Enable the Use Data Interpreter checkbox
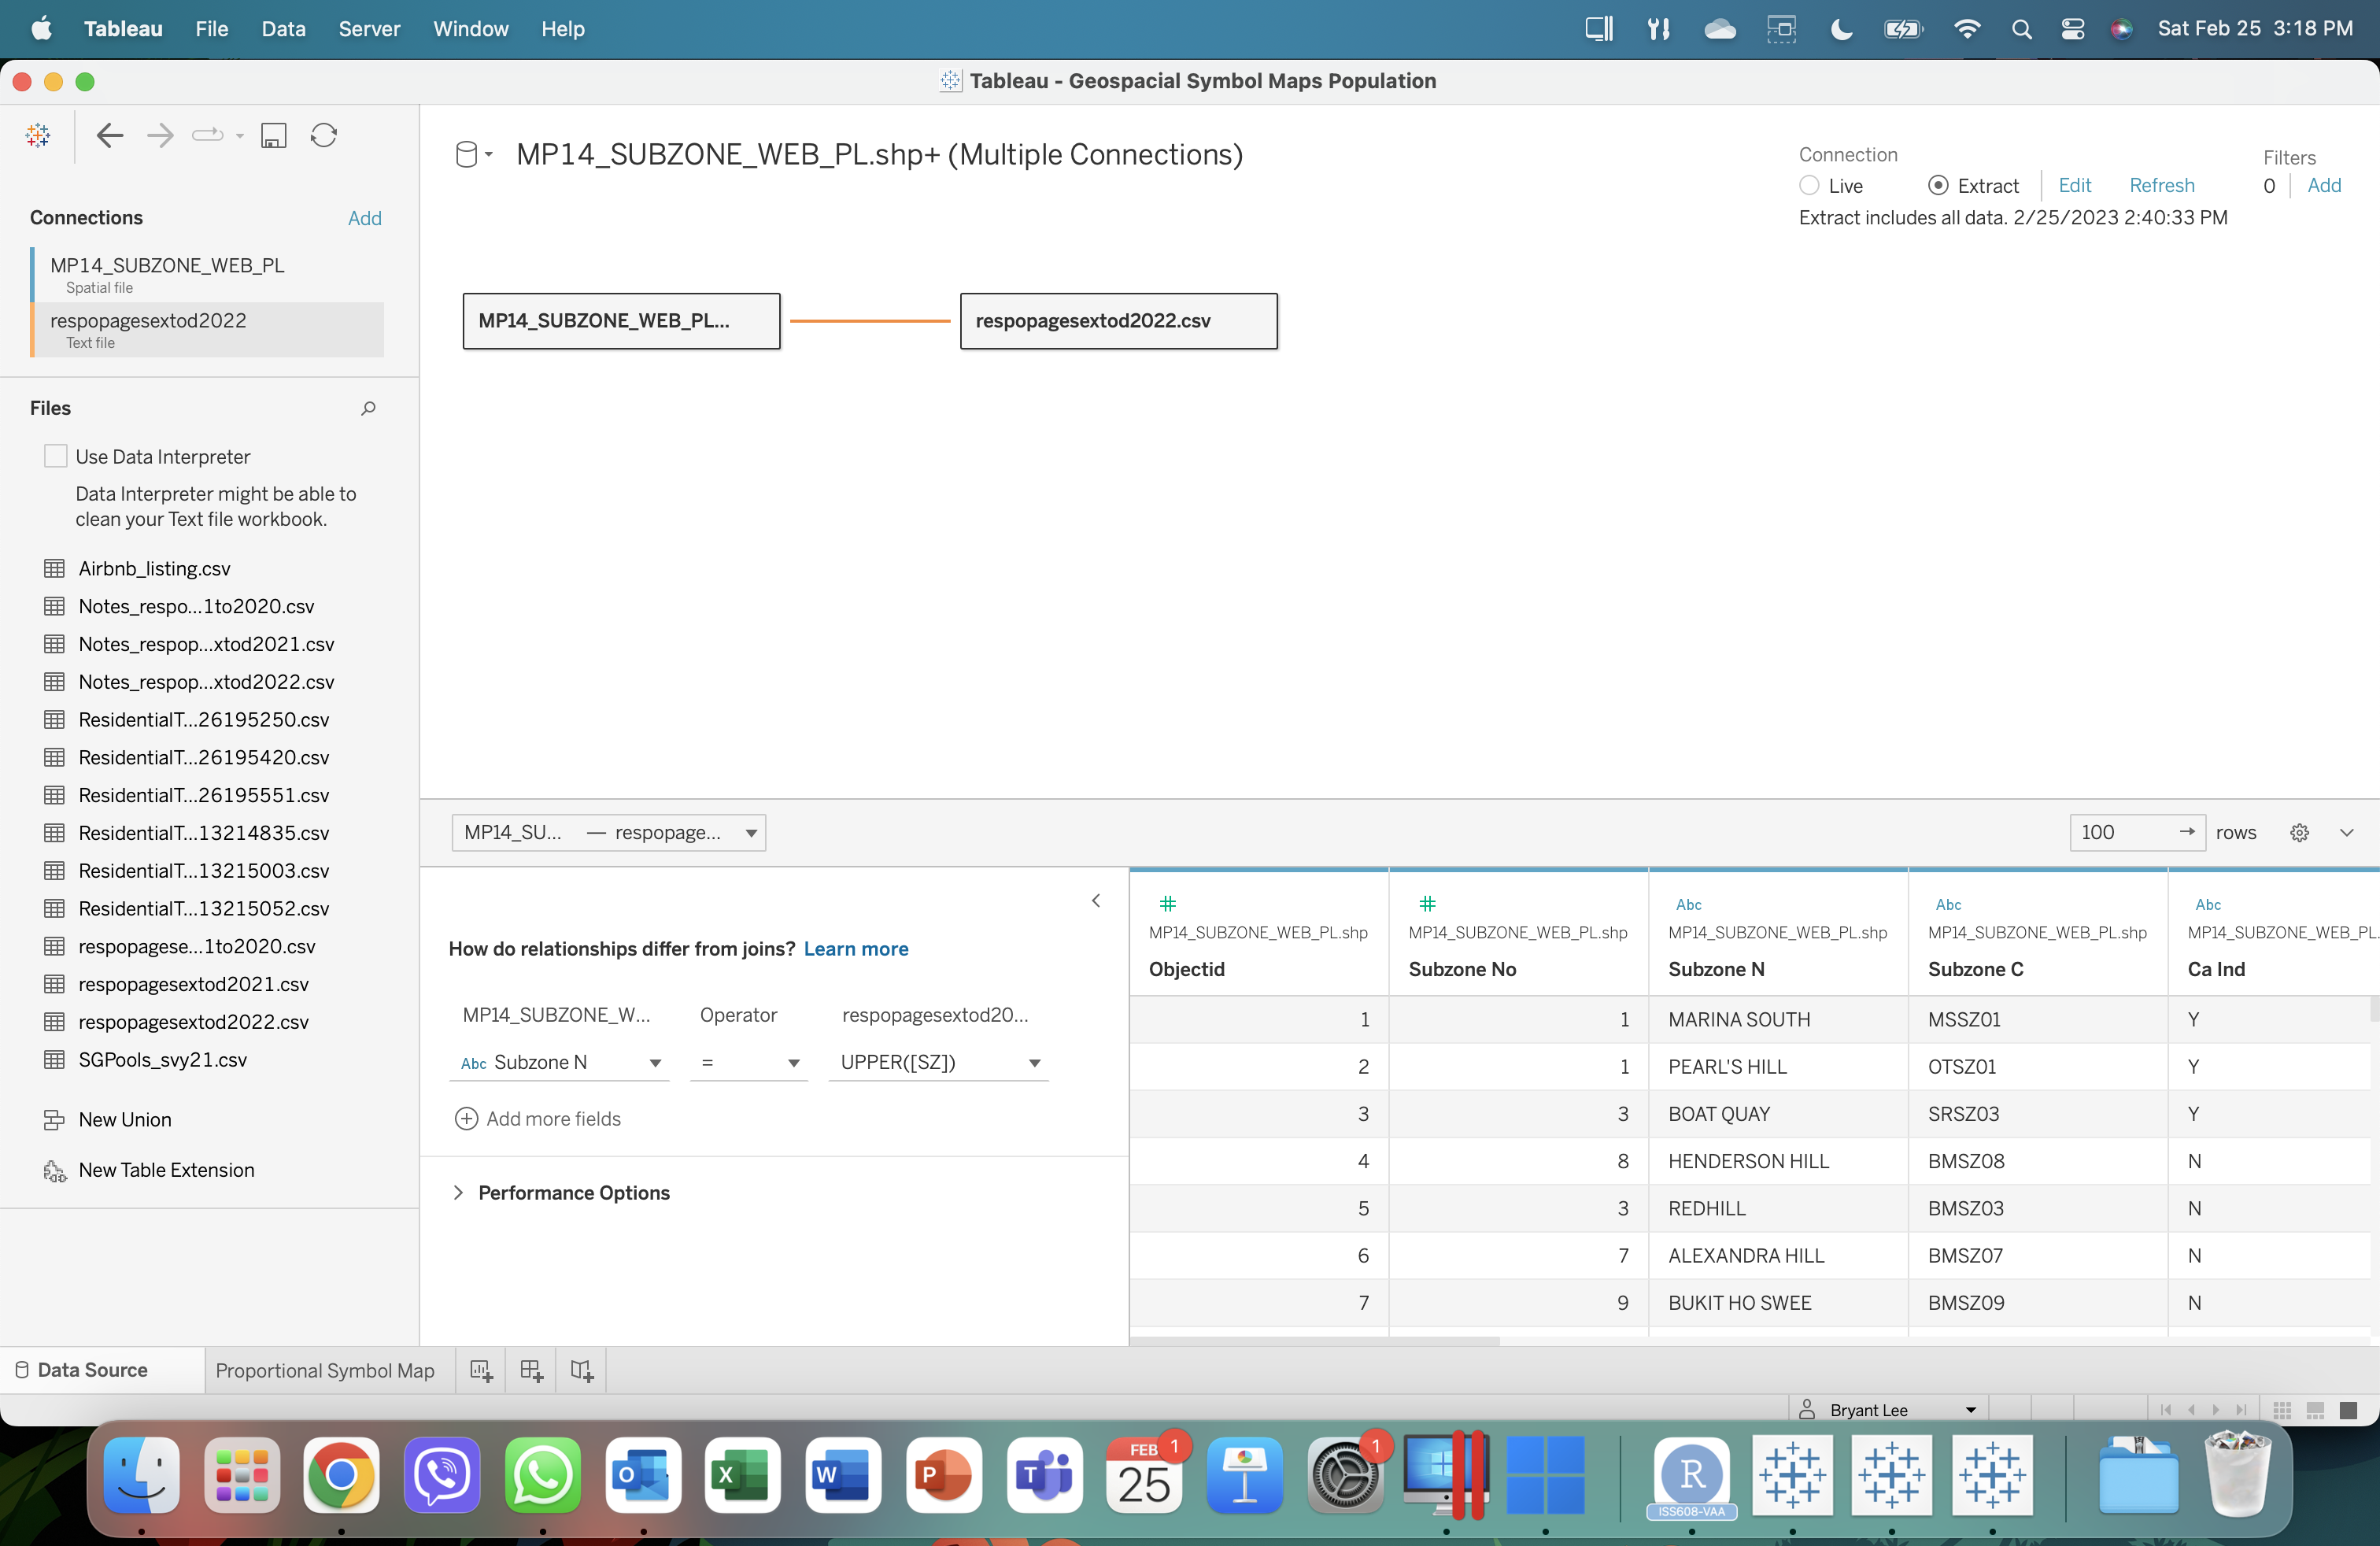This screenshot has width=2380, height=1546. coord(56,456)
